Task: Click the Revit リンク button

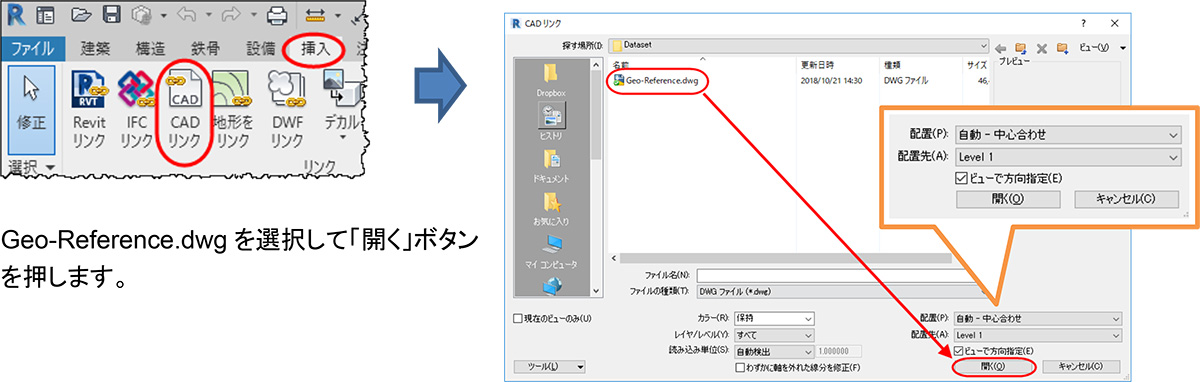Action: 90,110
